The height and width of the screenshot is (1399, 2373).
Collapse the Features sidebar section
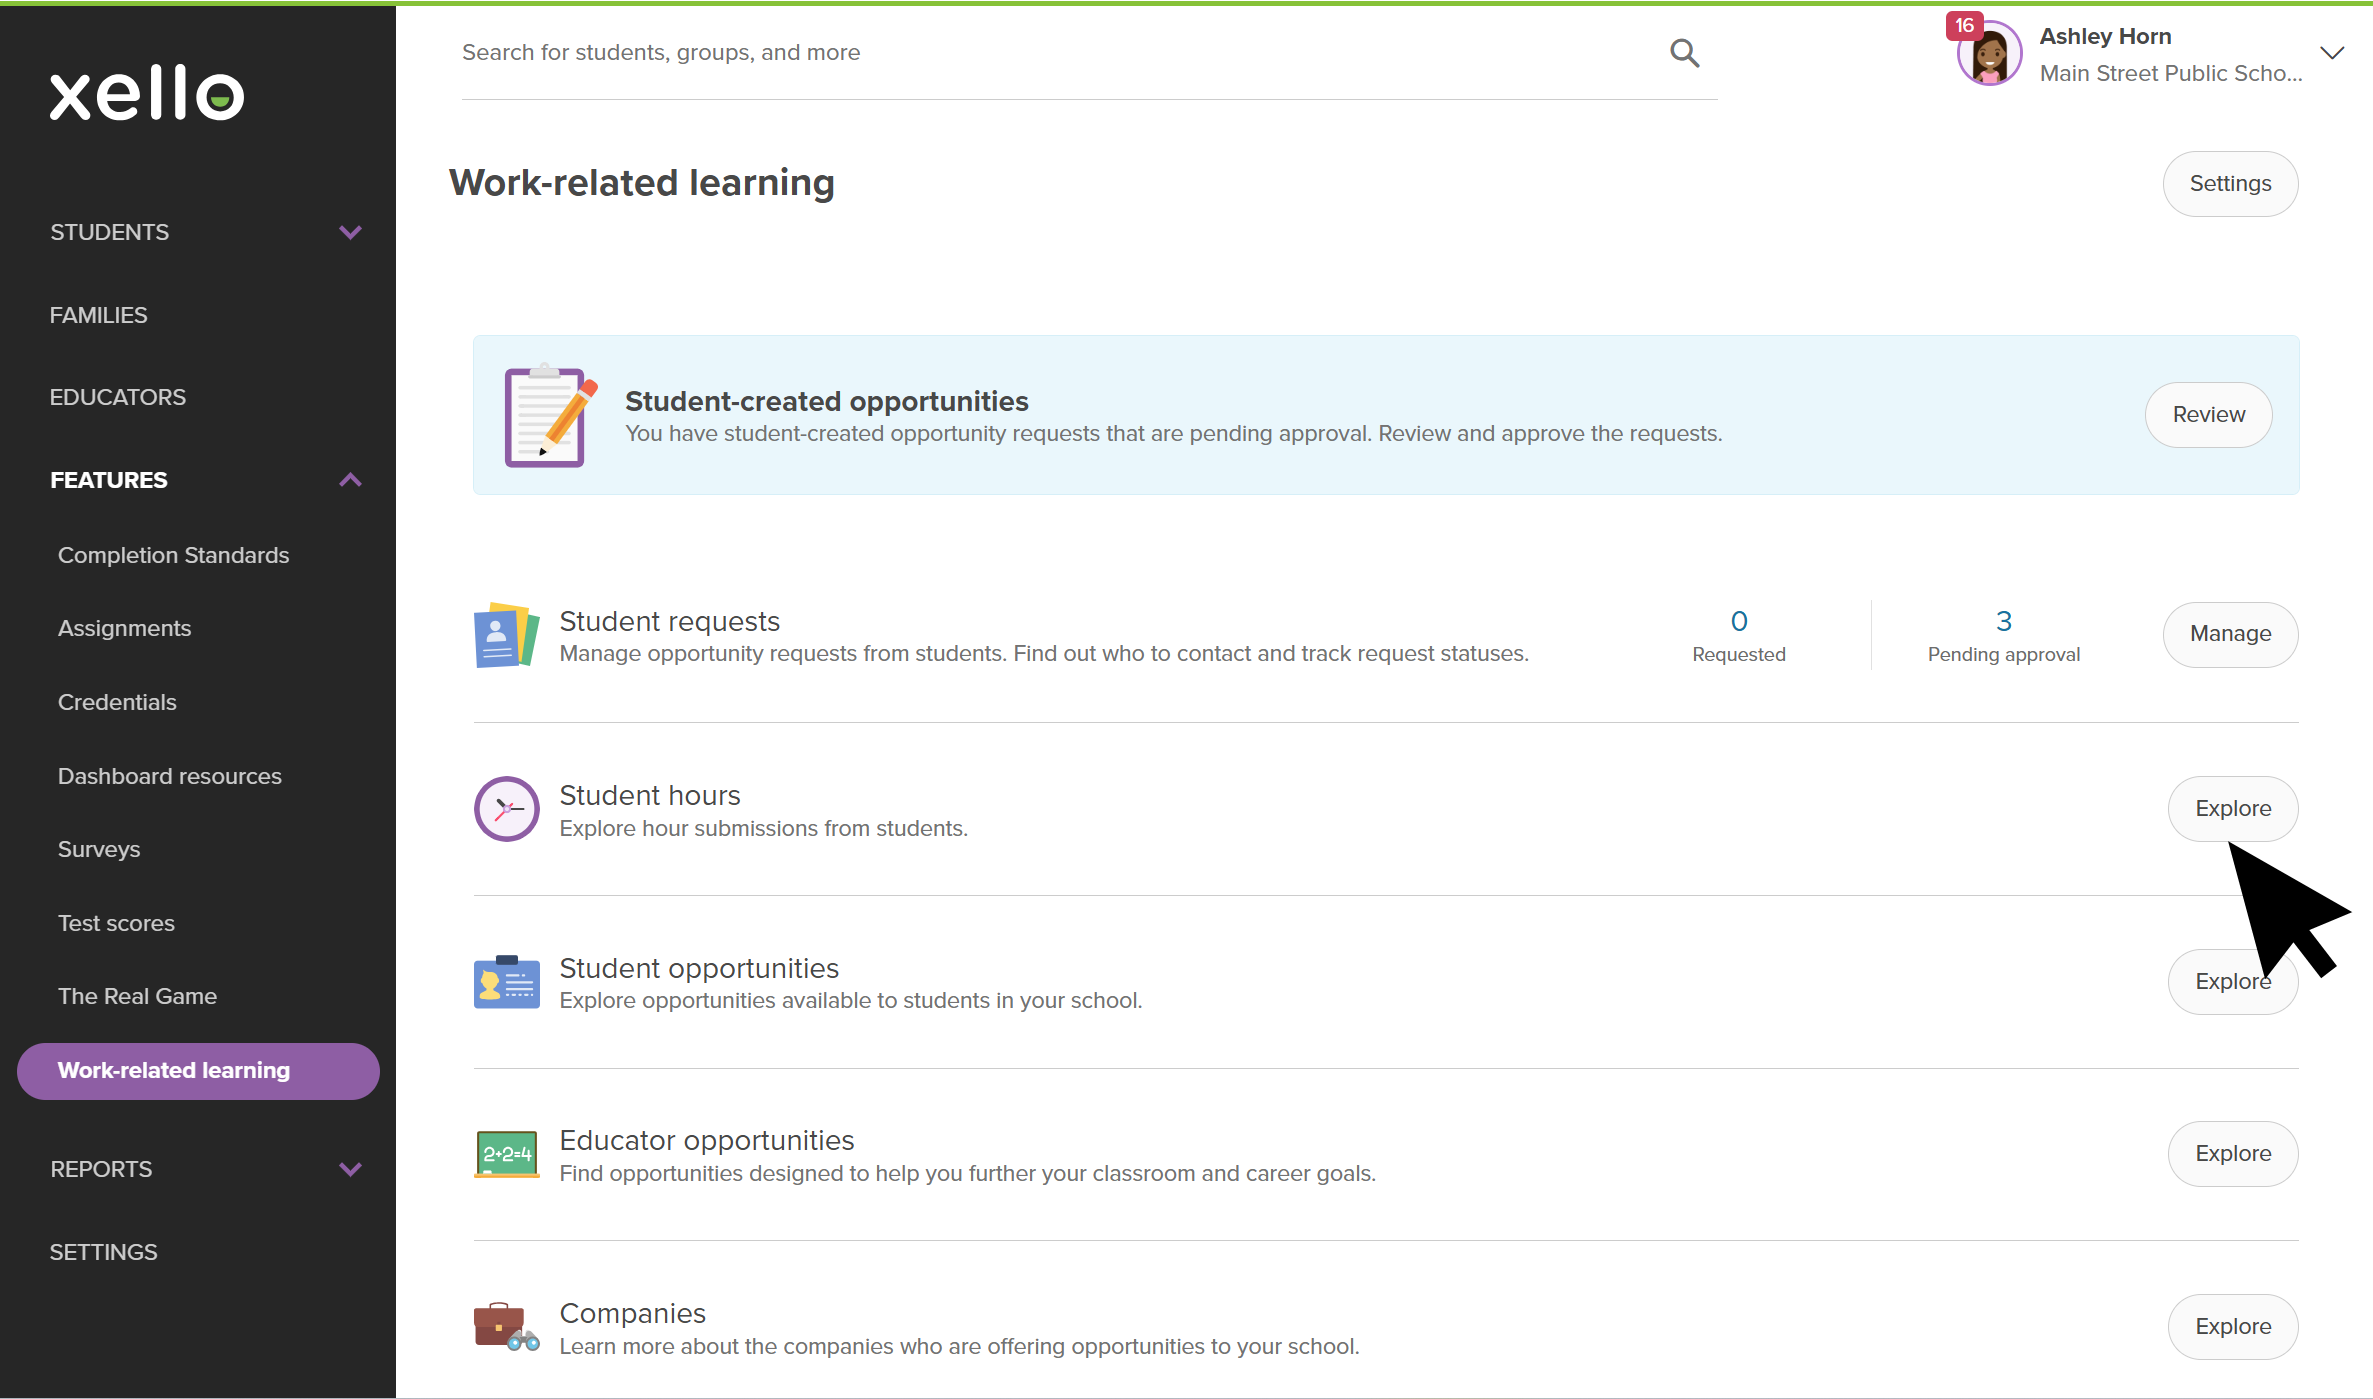point(350,480)
